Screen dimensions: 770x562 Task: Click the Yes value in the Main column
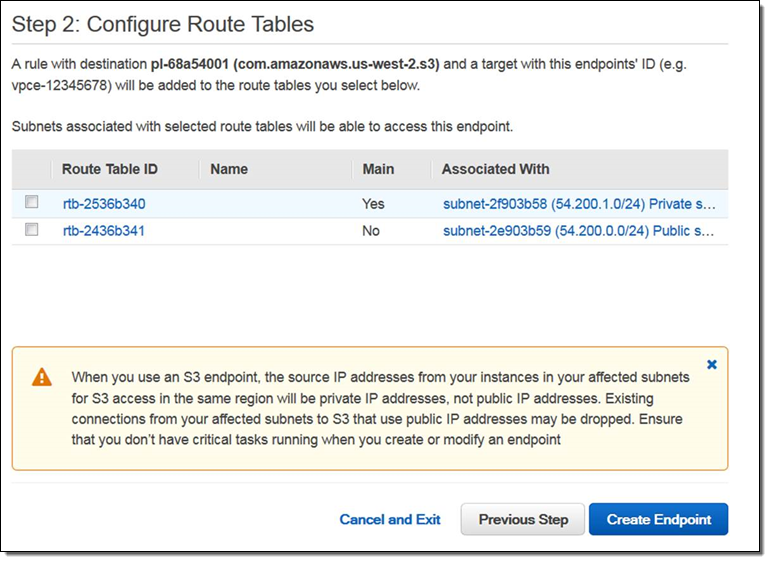373,204
